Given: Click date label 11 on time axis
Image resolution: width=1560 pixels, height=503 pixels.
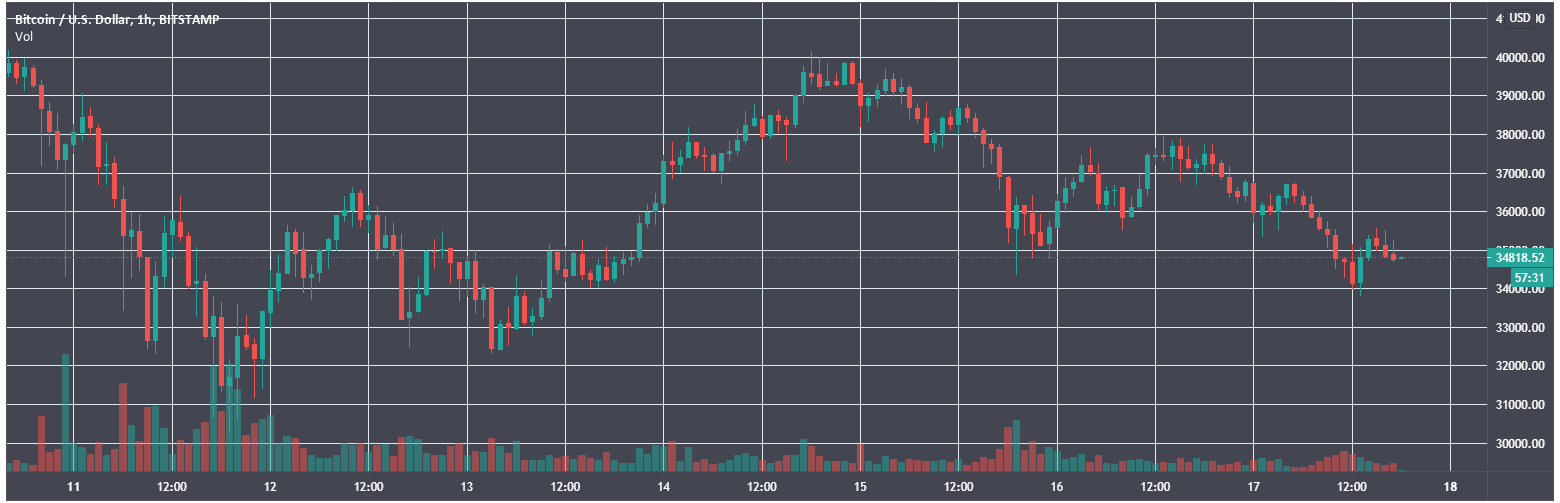Looking at the screenshot, I should (72, 487).
